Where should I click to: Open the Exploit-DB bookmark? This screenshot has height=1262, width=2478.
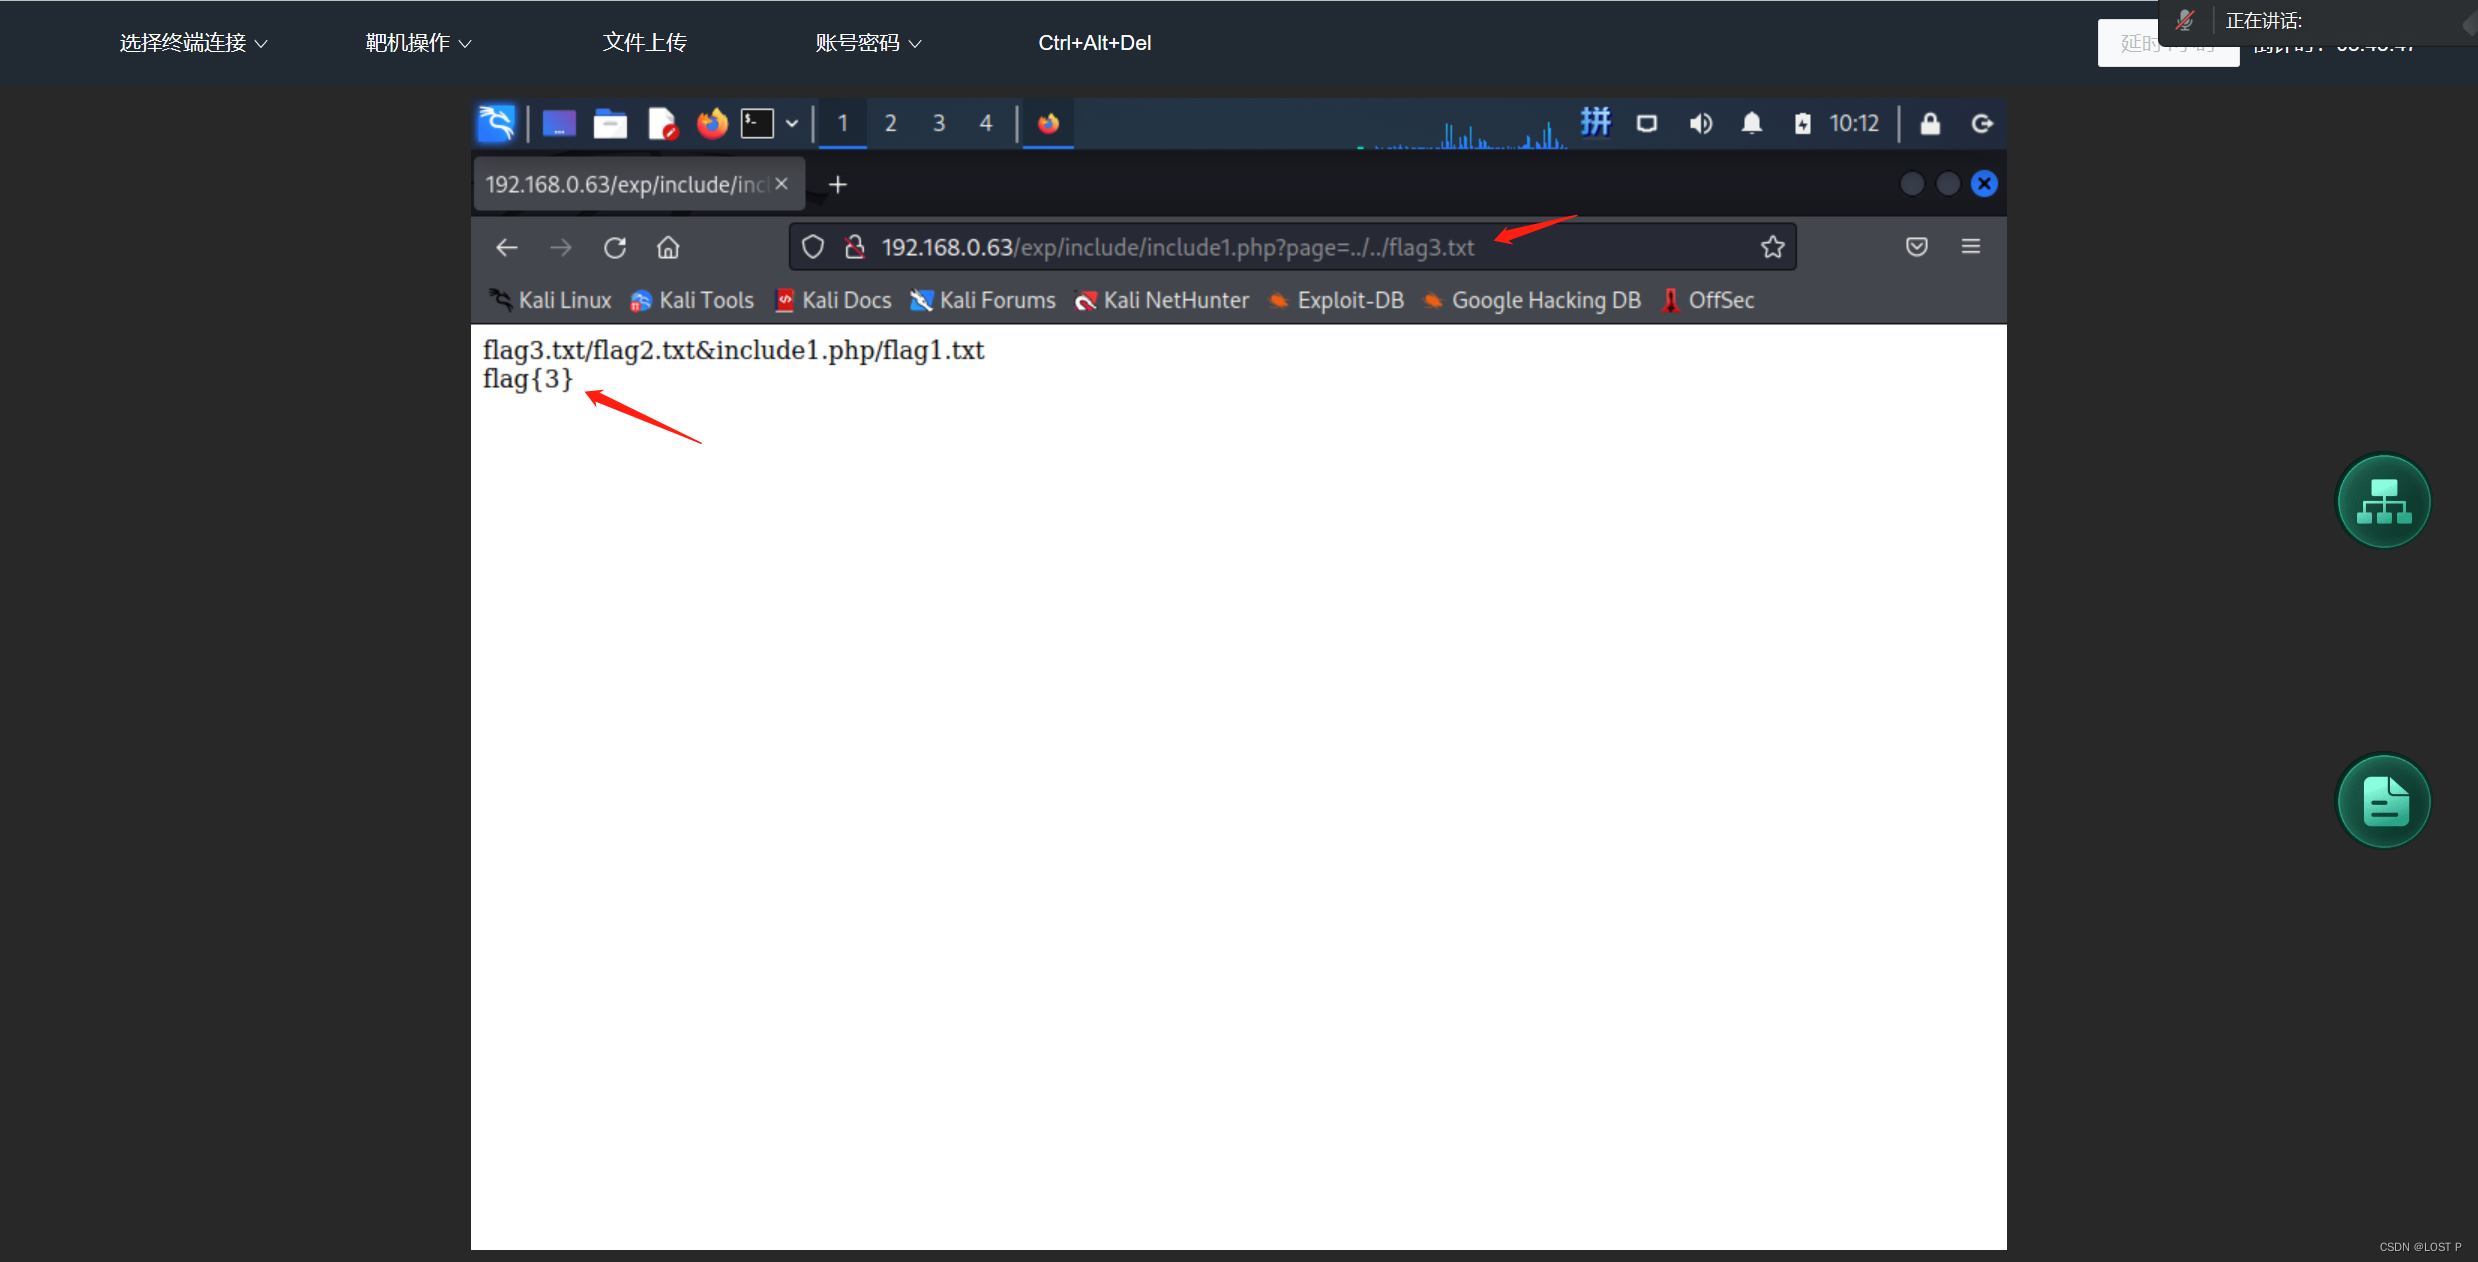(1335, 300)
